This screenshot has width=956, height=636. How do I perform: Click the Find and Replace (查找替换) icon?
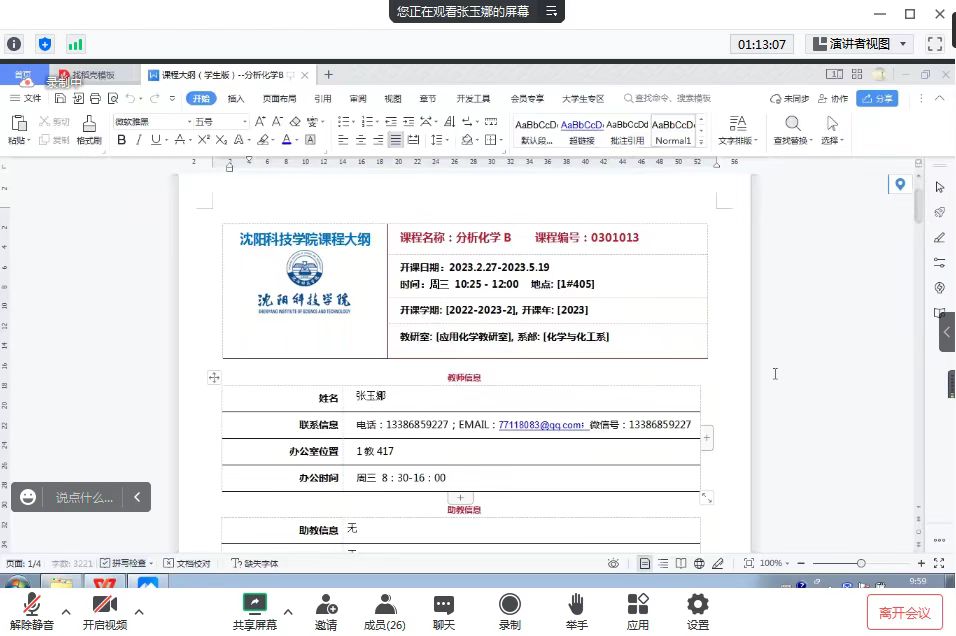point(792,128)
